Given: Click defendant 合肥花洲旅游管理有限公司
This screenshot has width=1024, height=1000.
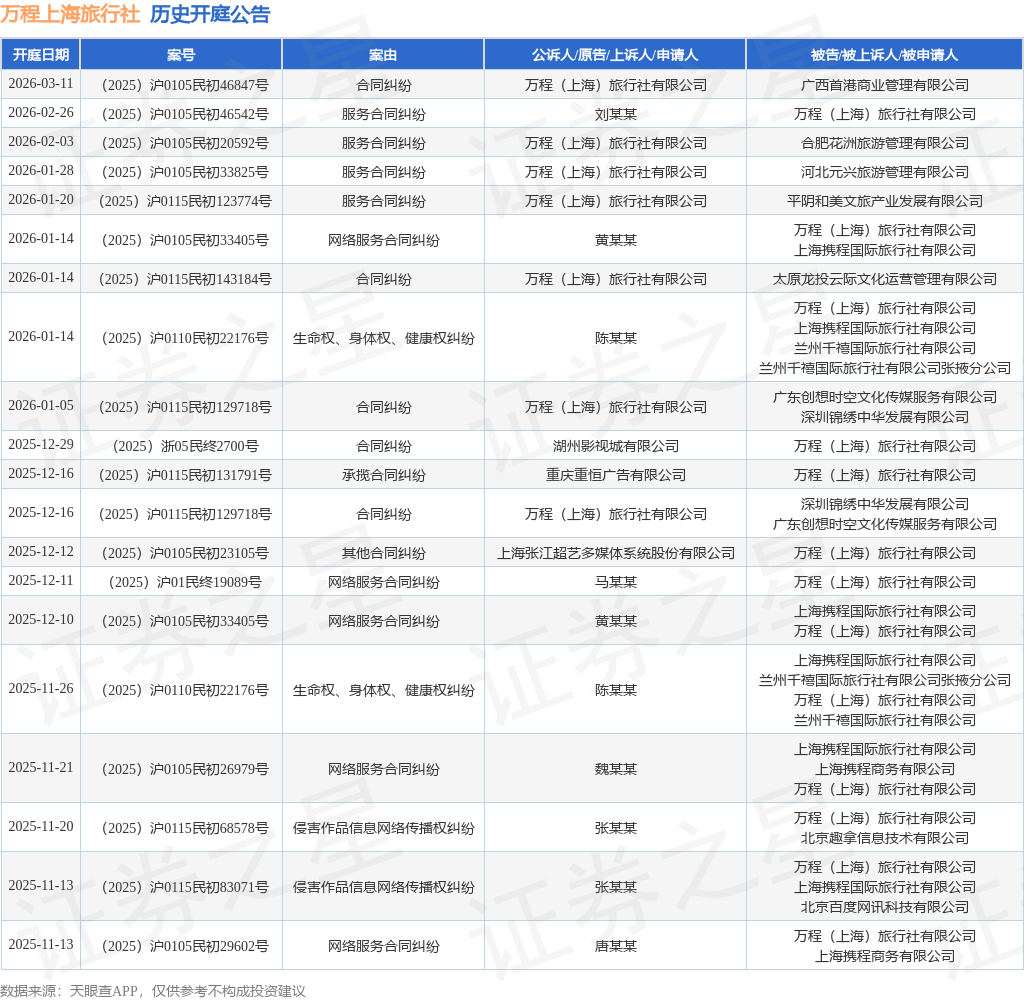Looking at the screenshot, I should 884,143.
